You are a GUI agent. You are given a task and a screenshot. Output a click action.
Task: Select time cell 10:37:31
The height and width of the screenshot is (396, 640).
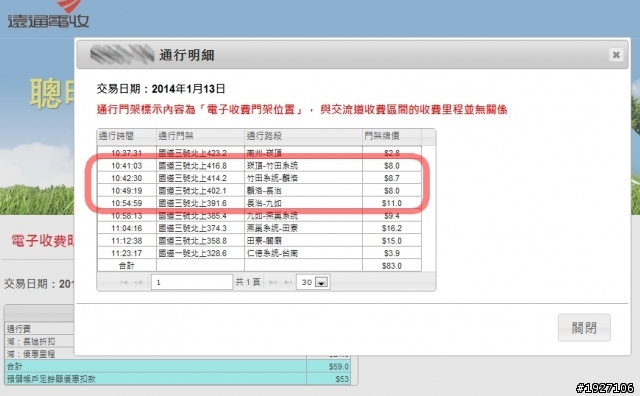[127, 153]
